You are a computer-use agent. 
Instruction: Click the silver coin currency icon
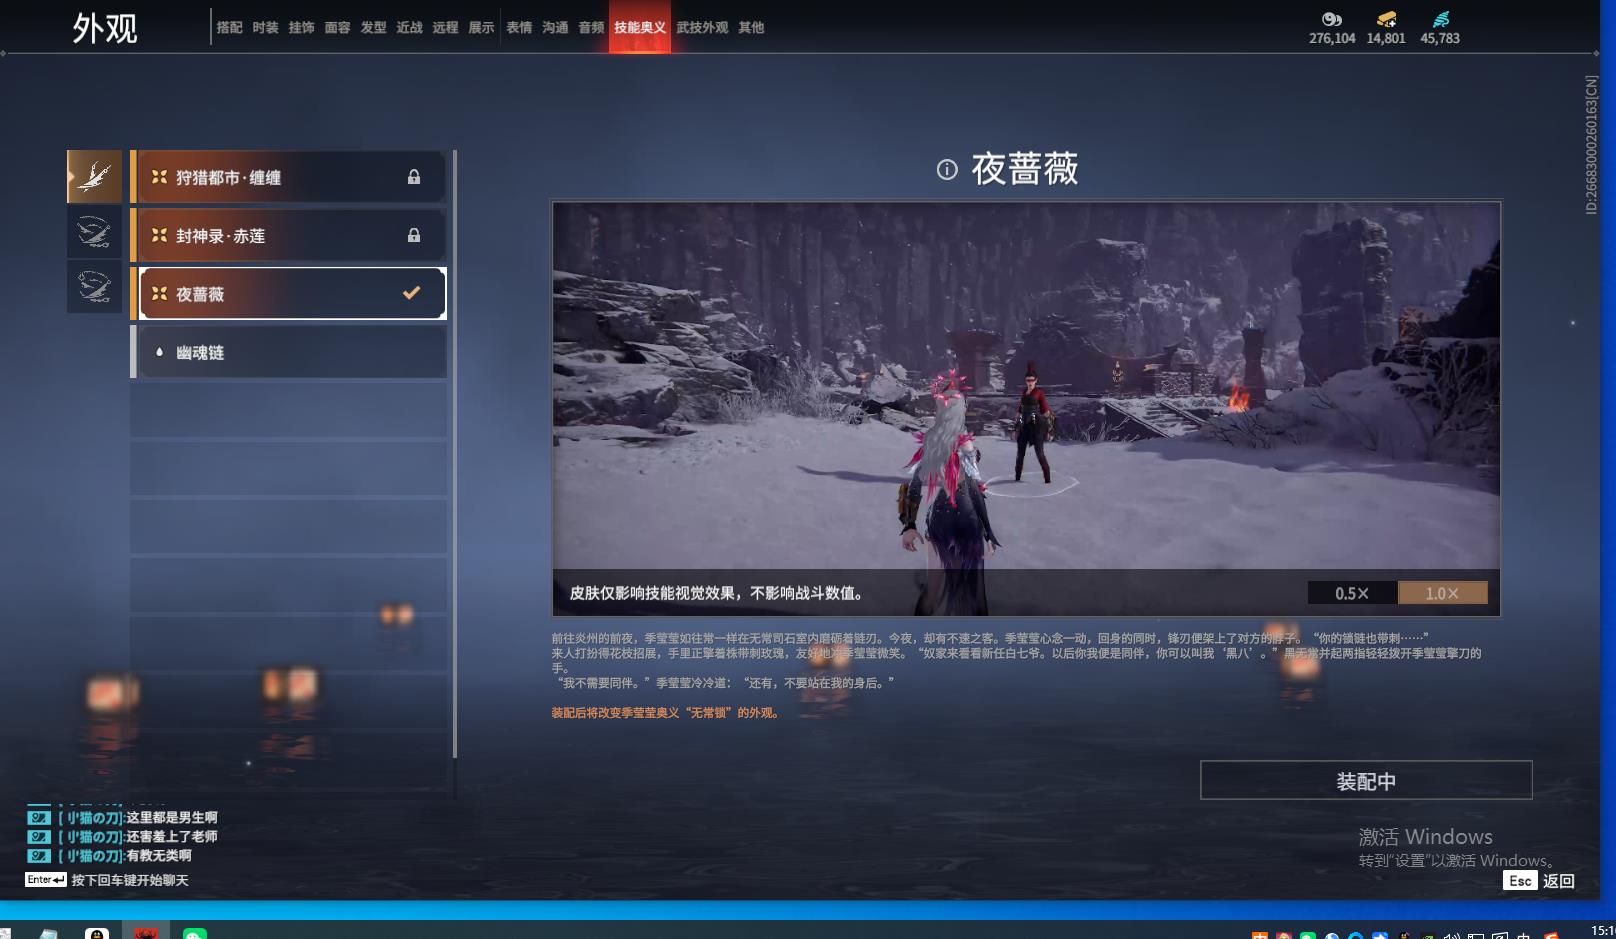(x=1332, y=19)
